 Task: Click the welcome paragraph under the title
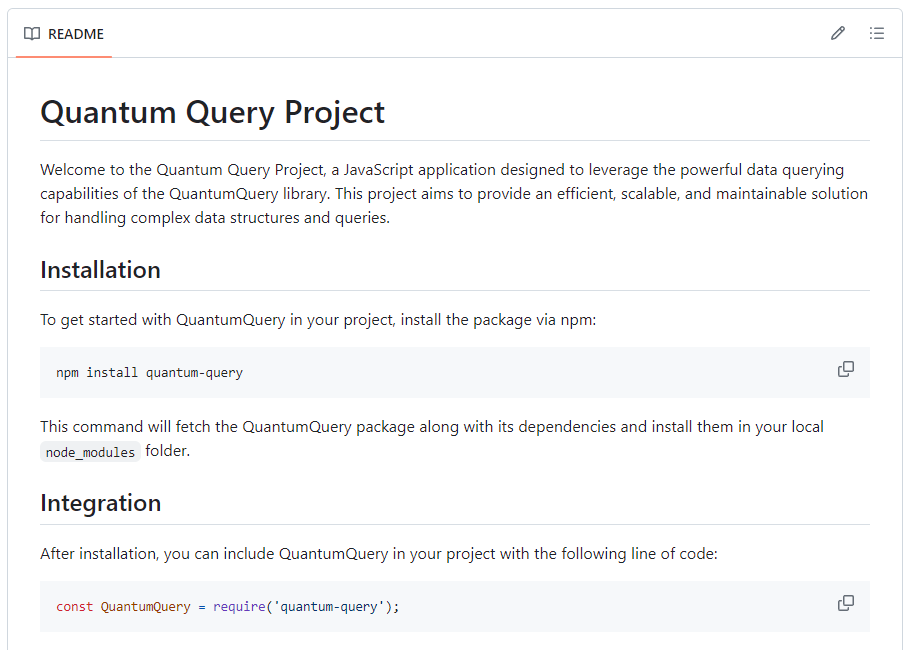tap(454, 193)
